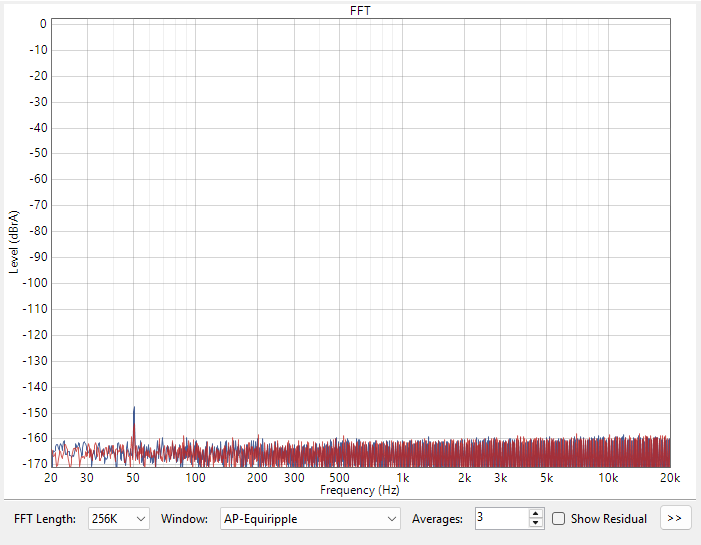Screen dimensions: 701x545
Task: Click the >> expand button
Action: pos(675,518)
